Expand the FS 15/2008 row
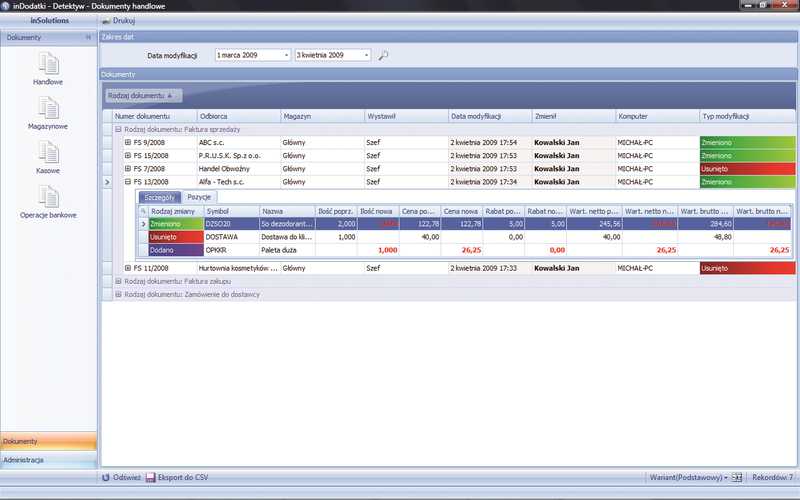The height and width of the screenshot is (500, 800). [128, 156]
